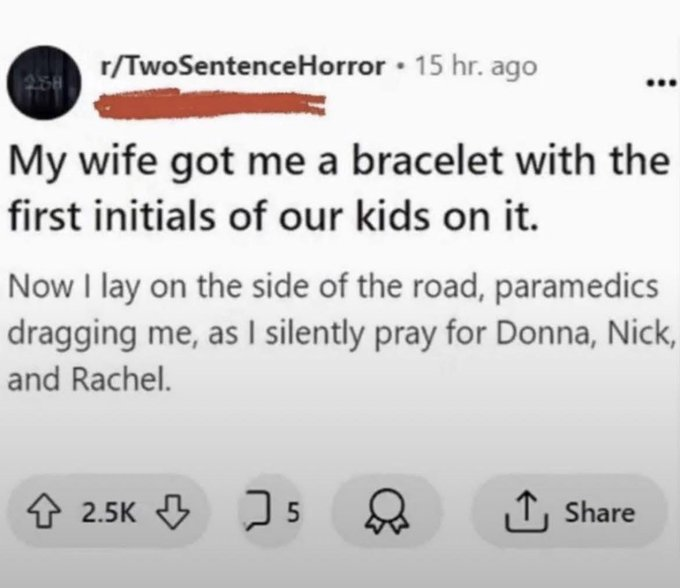Click the name Rachel in post
This screenshot has width=680, height=588.
point(119,379)
